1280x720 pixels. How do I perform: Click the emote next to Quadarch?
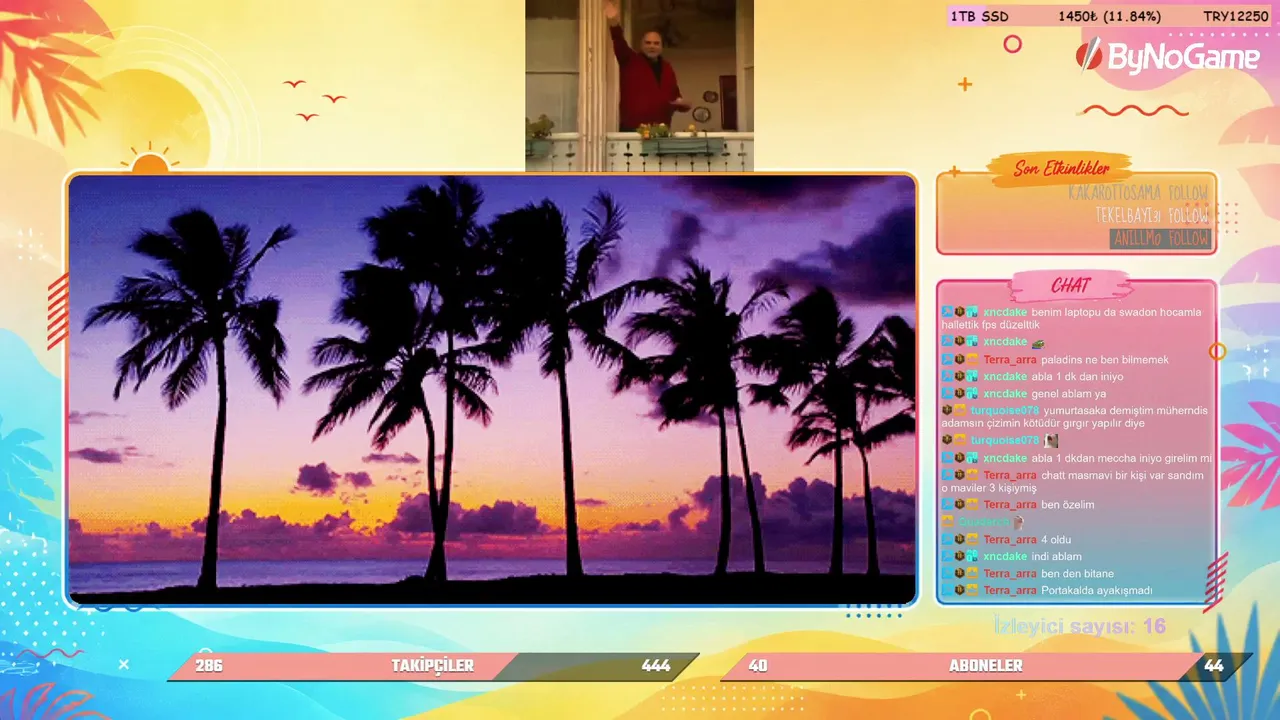point(1019,522)
